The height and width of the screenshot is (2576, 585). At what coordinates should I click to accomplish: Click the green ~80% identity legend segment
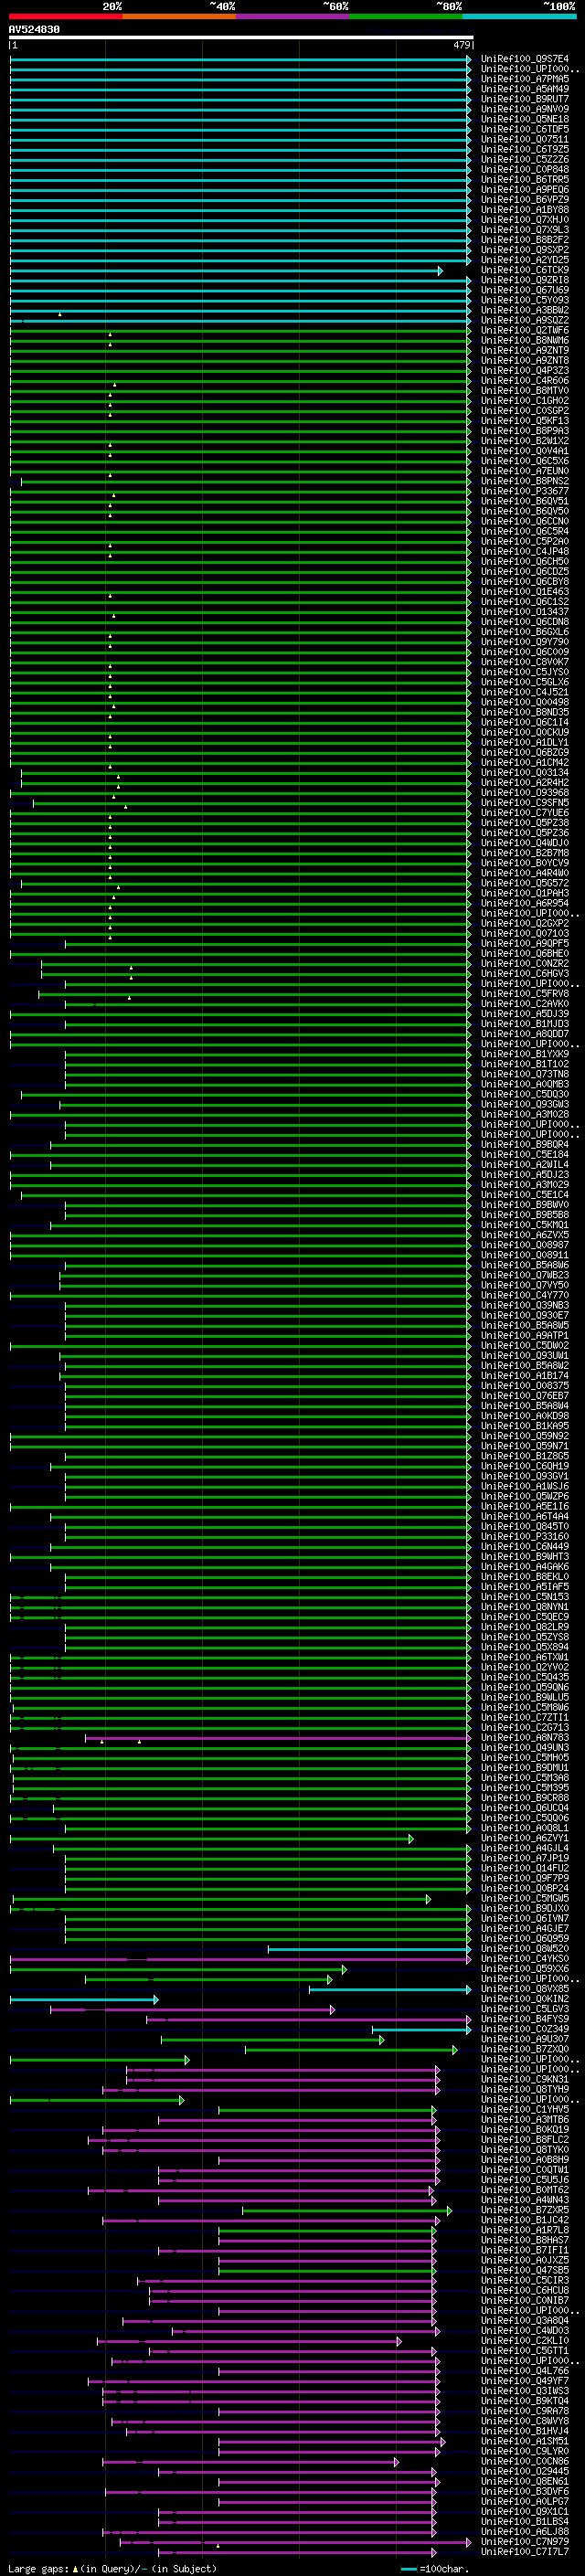(x=406, y=16)
